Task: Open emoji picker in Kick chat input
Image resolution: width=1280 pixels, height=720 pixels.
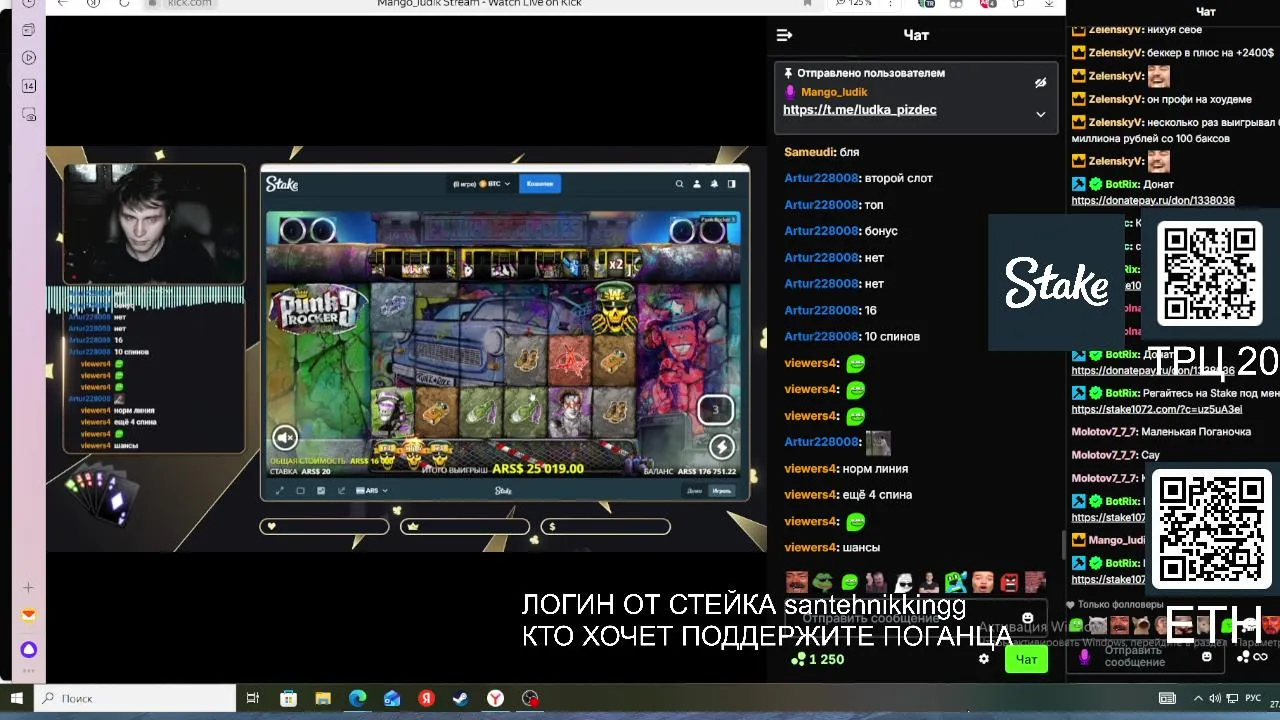Action: click(1028, 618)
